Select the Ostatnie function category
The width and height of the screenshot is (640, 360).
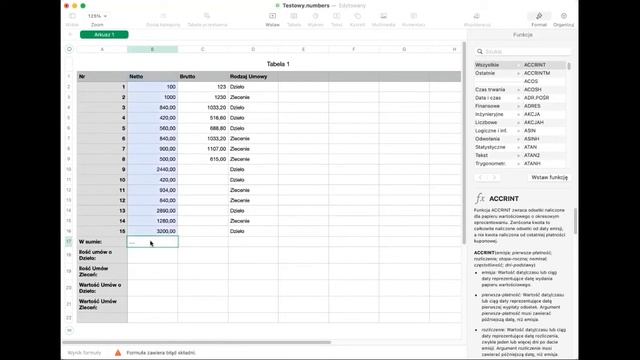click(498, 73)
